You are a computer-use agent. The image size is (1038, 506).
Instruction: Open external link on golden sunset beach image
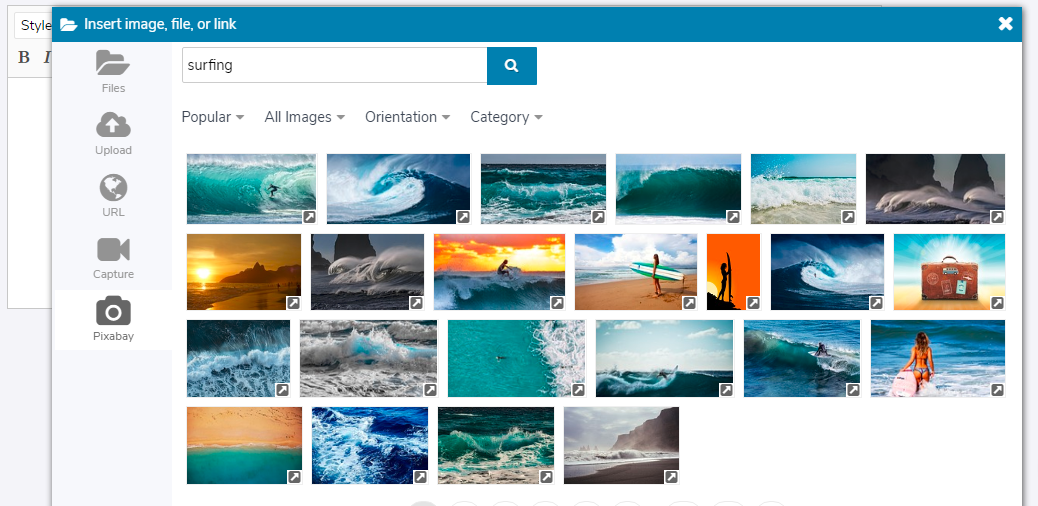tap(293, 303)
